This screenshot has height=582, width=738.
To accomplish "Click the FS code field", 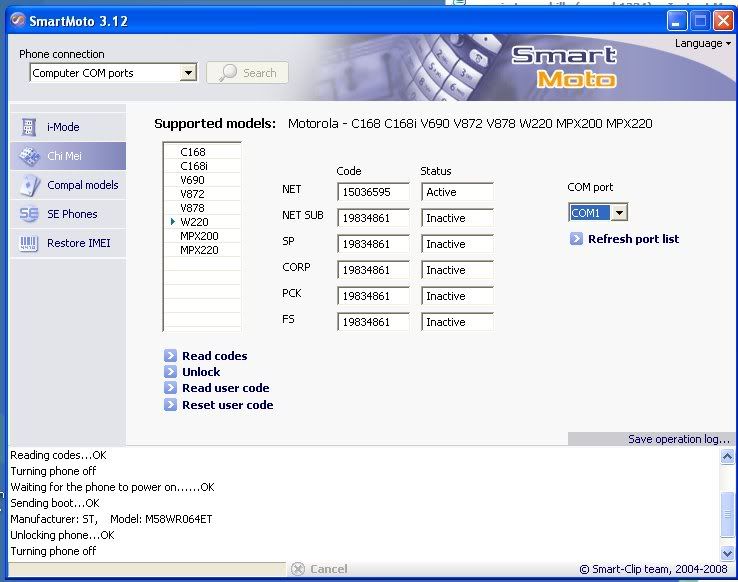I will [x=373, y=322].
